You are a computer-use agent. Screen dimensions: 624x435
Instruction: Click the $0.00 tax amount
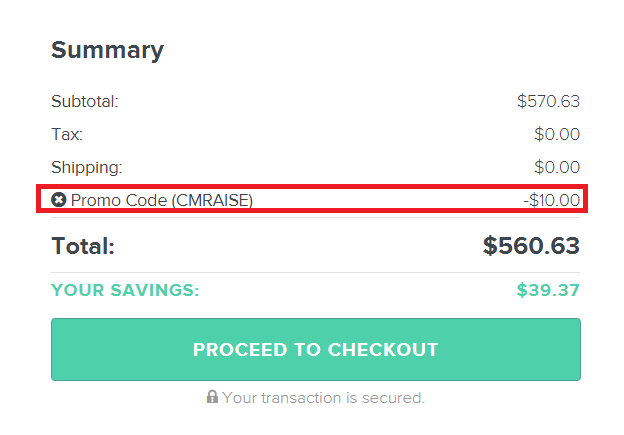click(557, 134)
